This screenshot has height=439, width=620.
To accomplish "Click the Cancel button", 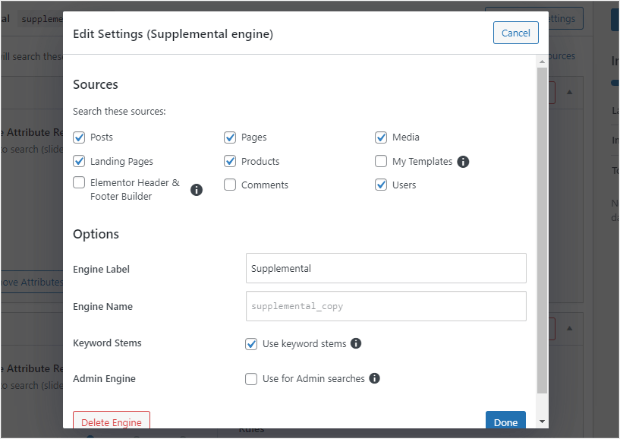I will [516, 33].
